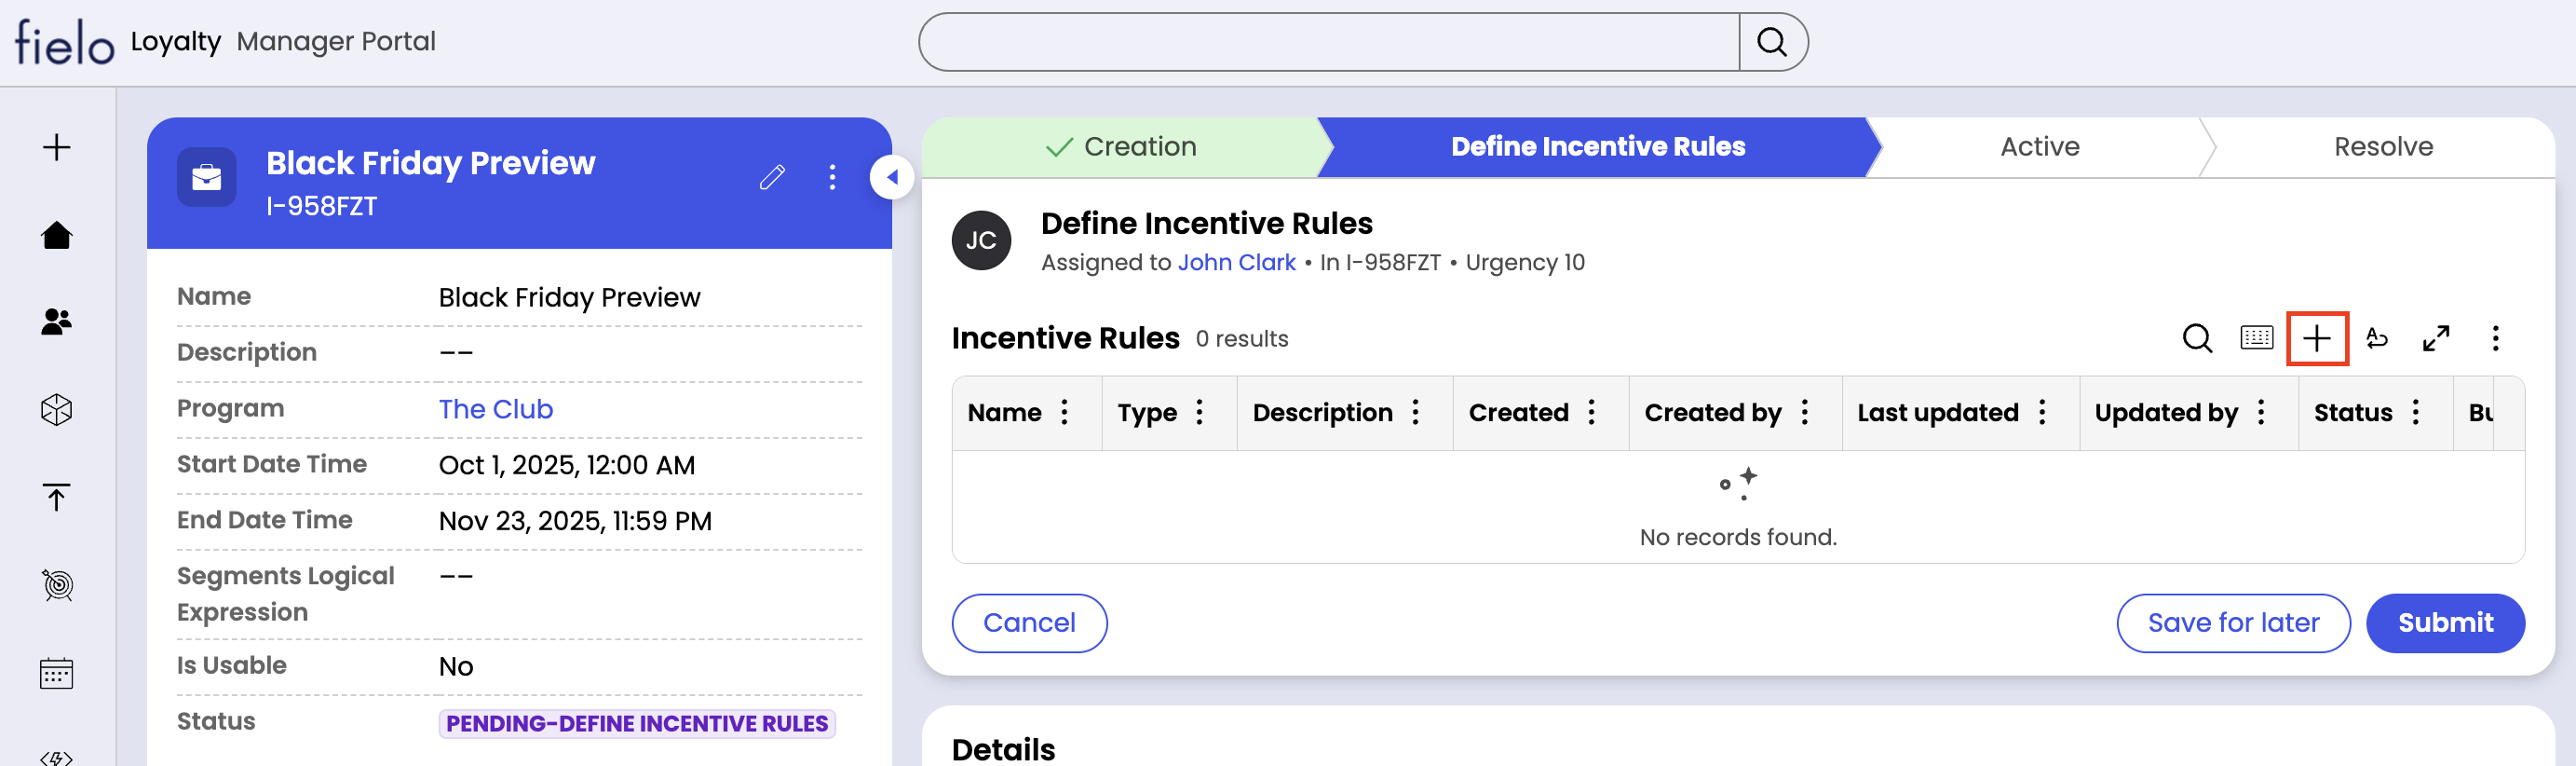Focus the global search input field
Screen dimensions: 2576x766
[1329, 42]
